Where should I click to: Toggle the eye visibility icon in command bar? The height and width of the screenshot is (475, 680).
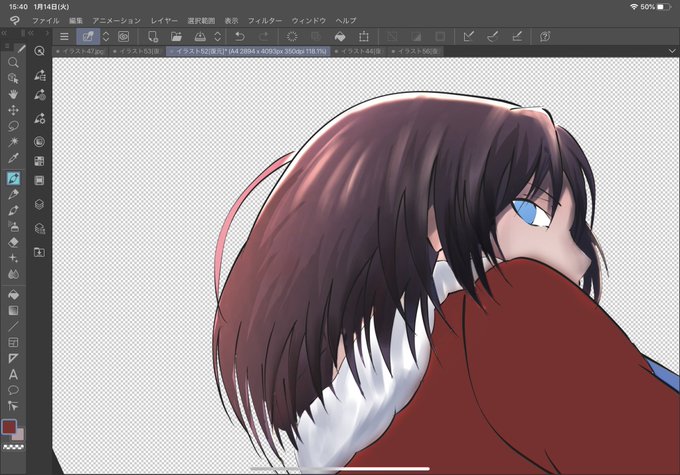tap(124, 37)
